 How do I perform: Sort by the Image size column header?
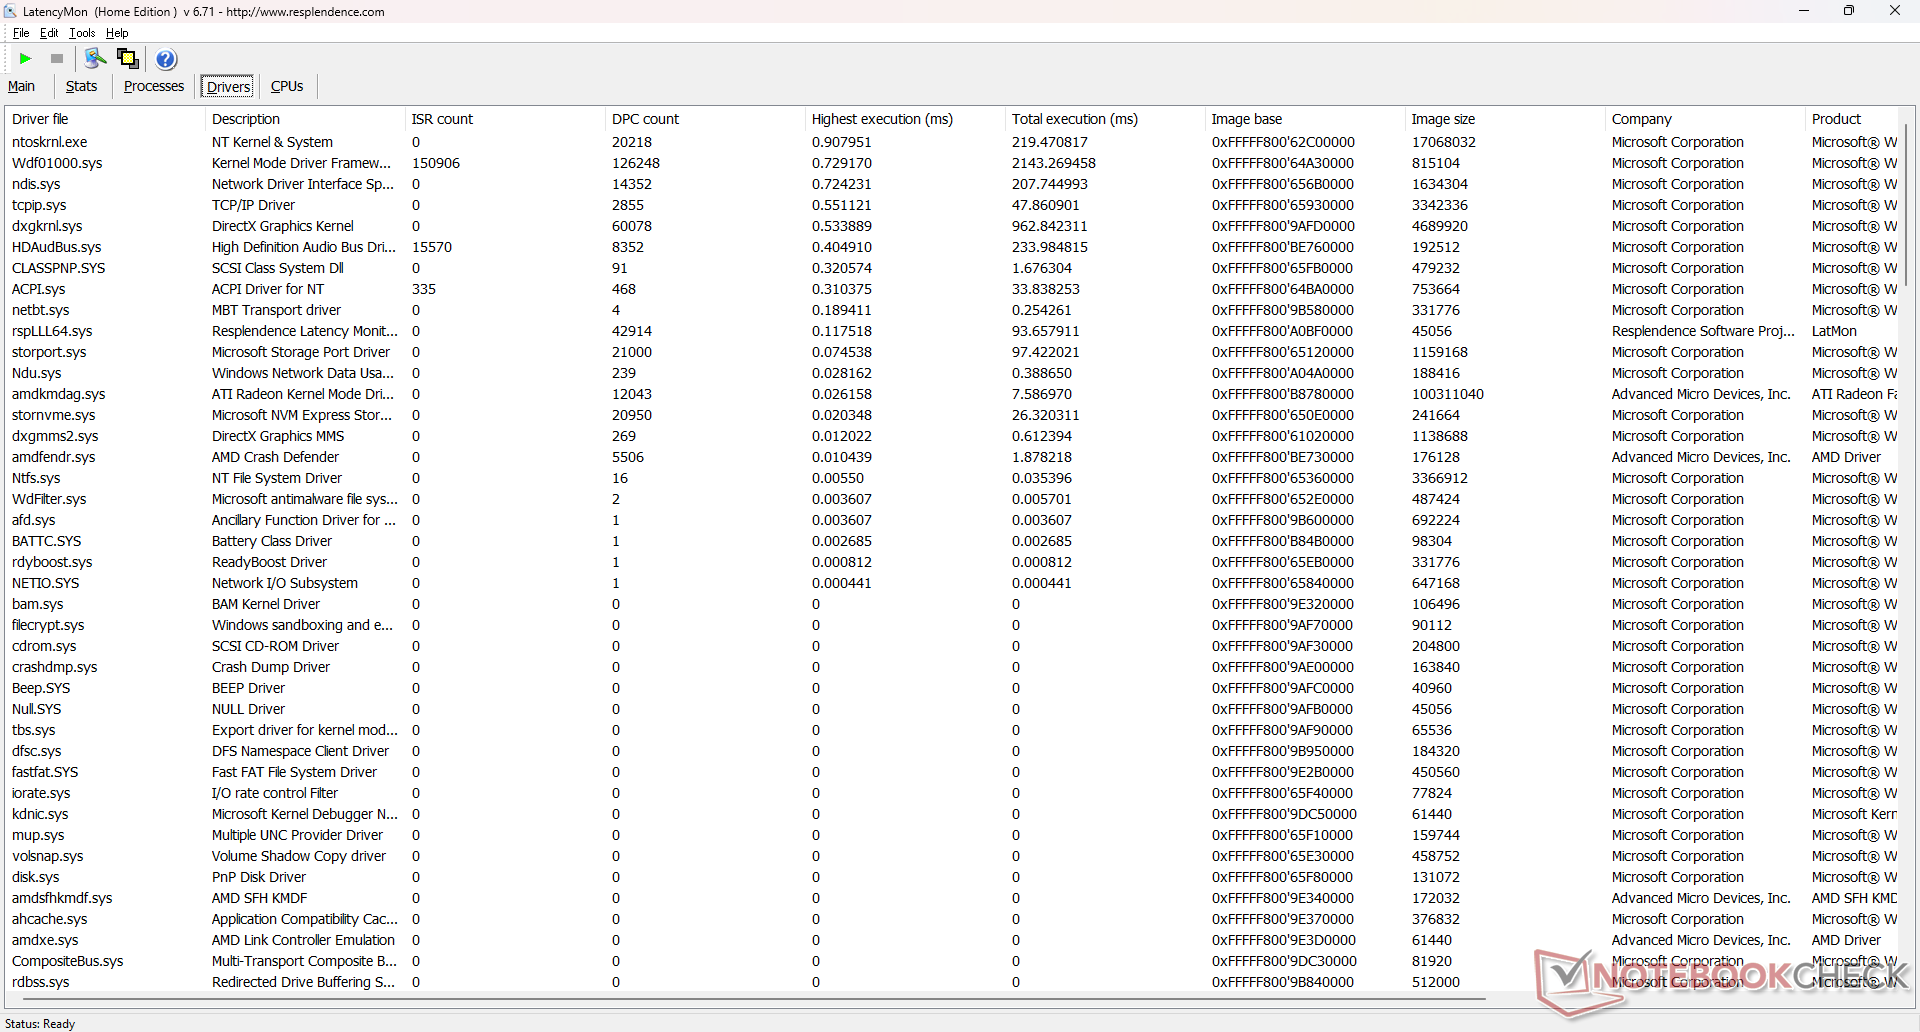click(x=1505, y=119)
